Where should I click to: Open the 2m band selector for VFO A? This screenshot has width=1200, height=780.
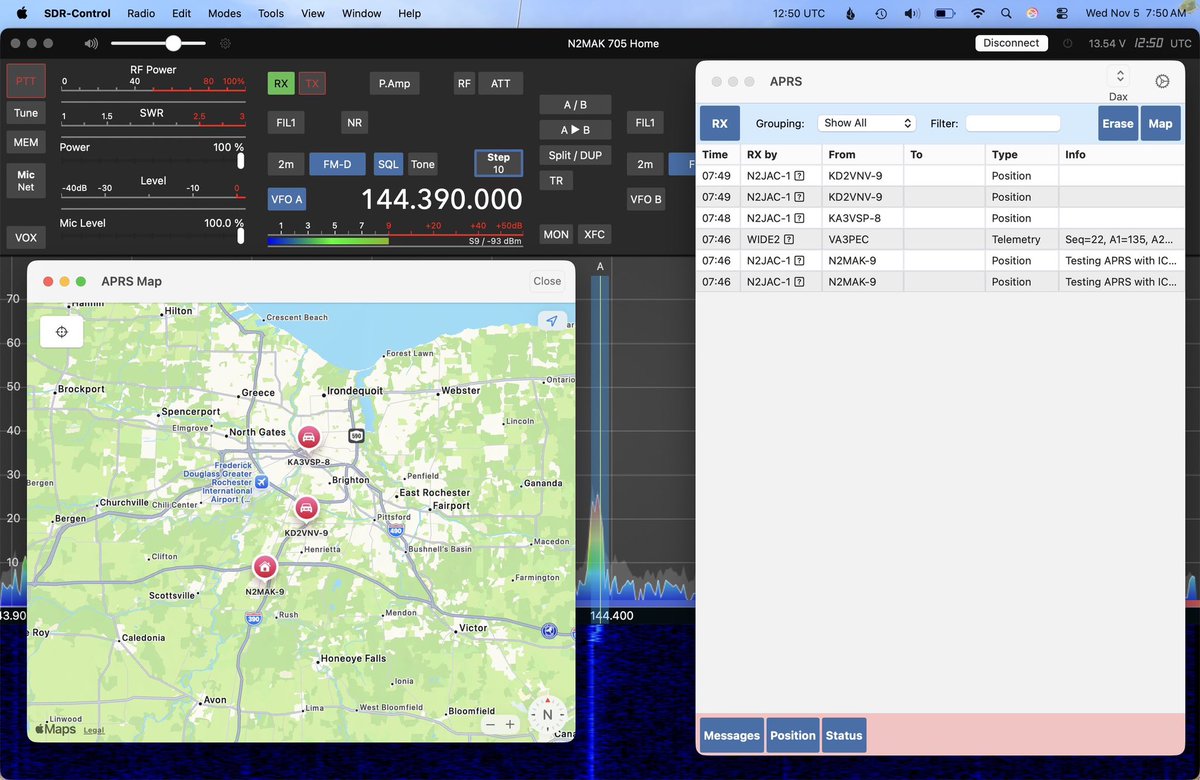pyautogui.click(x=286, y=164)
